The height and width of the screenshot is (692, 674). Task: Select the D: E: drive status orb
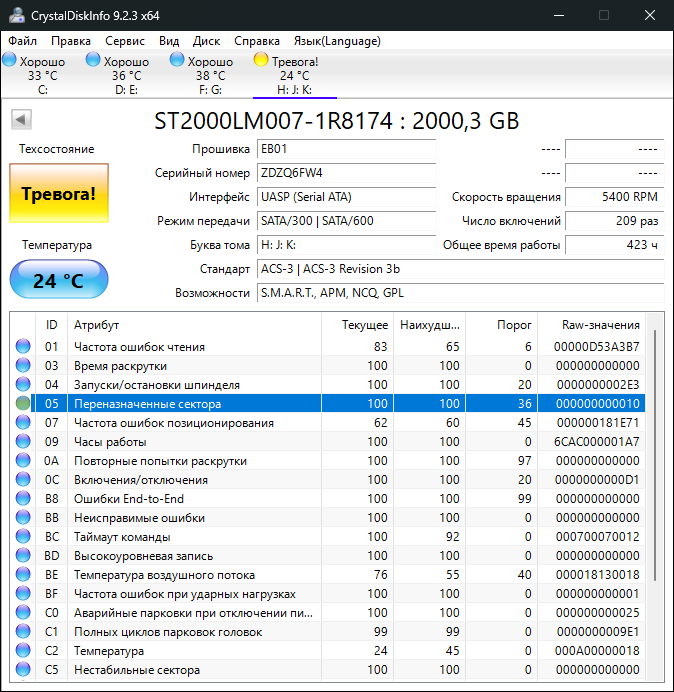pyautogui.click(x=93, y=61)
